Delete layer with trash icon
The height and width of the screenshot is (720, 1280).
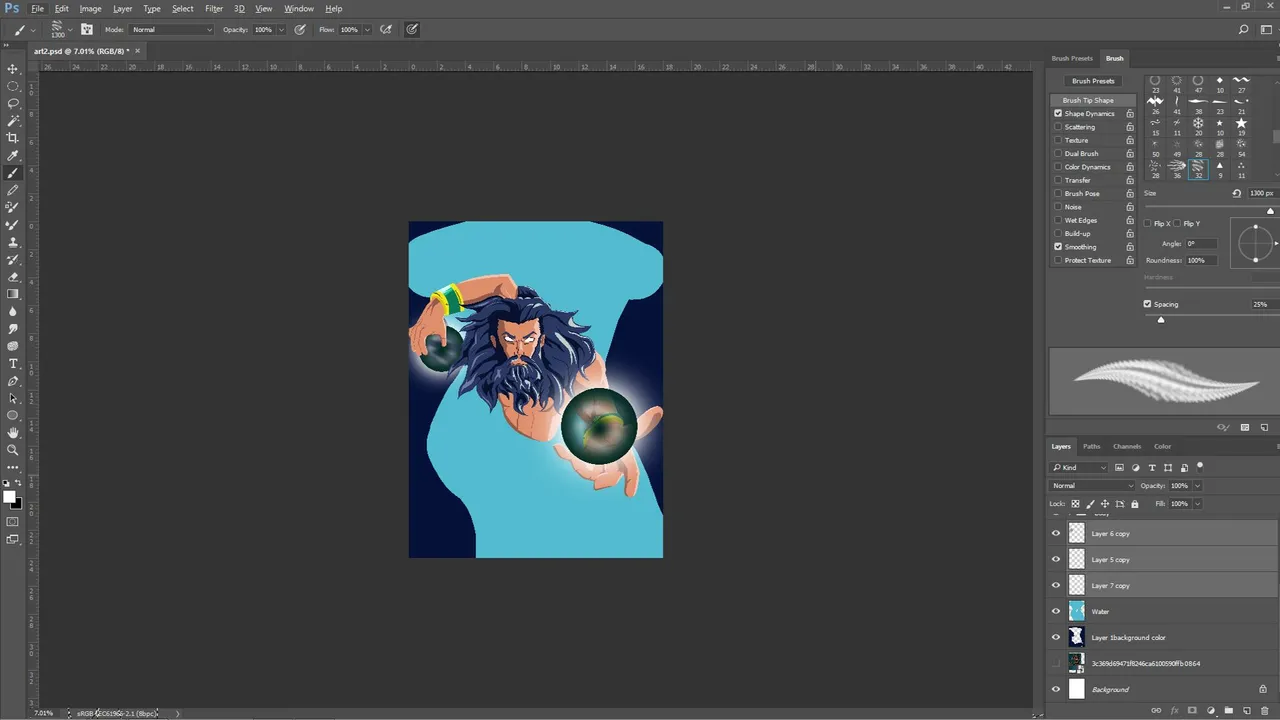coord(1265,710)
